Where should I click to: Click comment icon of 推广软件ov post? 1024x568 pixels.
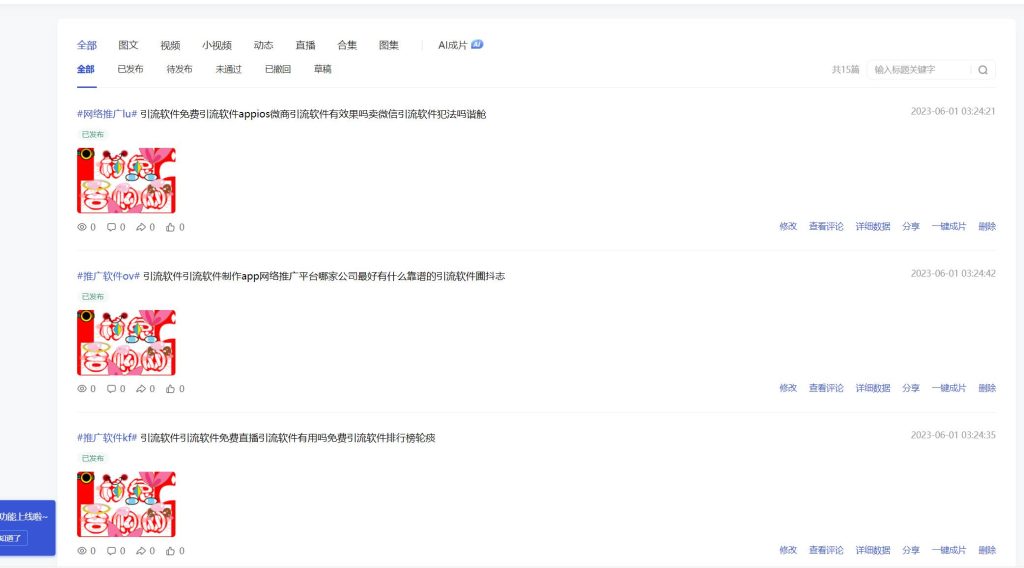pos(111,388)
